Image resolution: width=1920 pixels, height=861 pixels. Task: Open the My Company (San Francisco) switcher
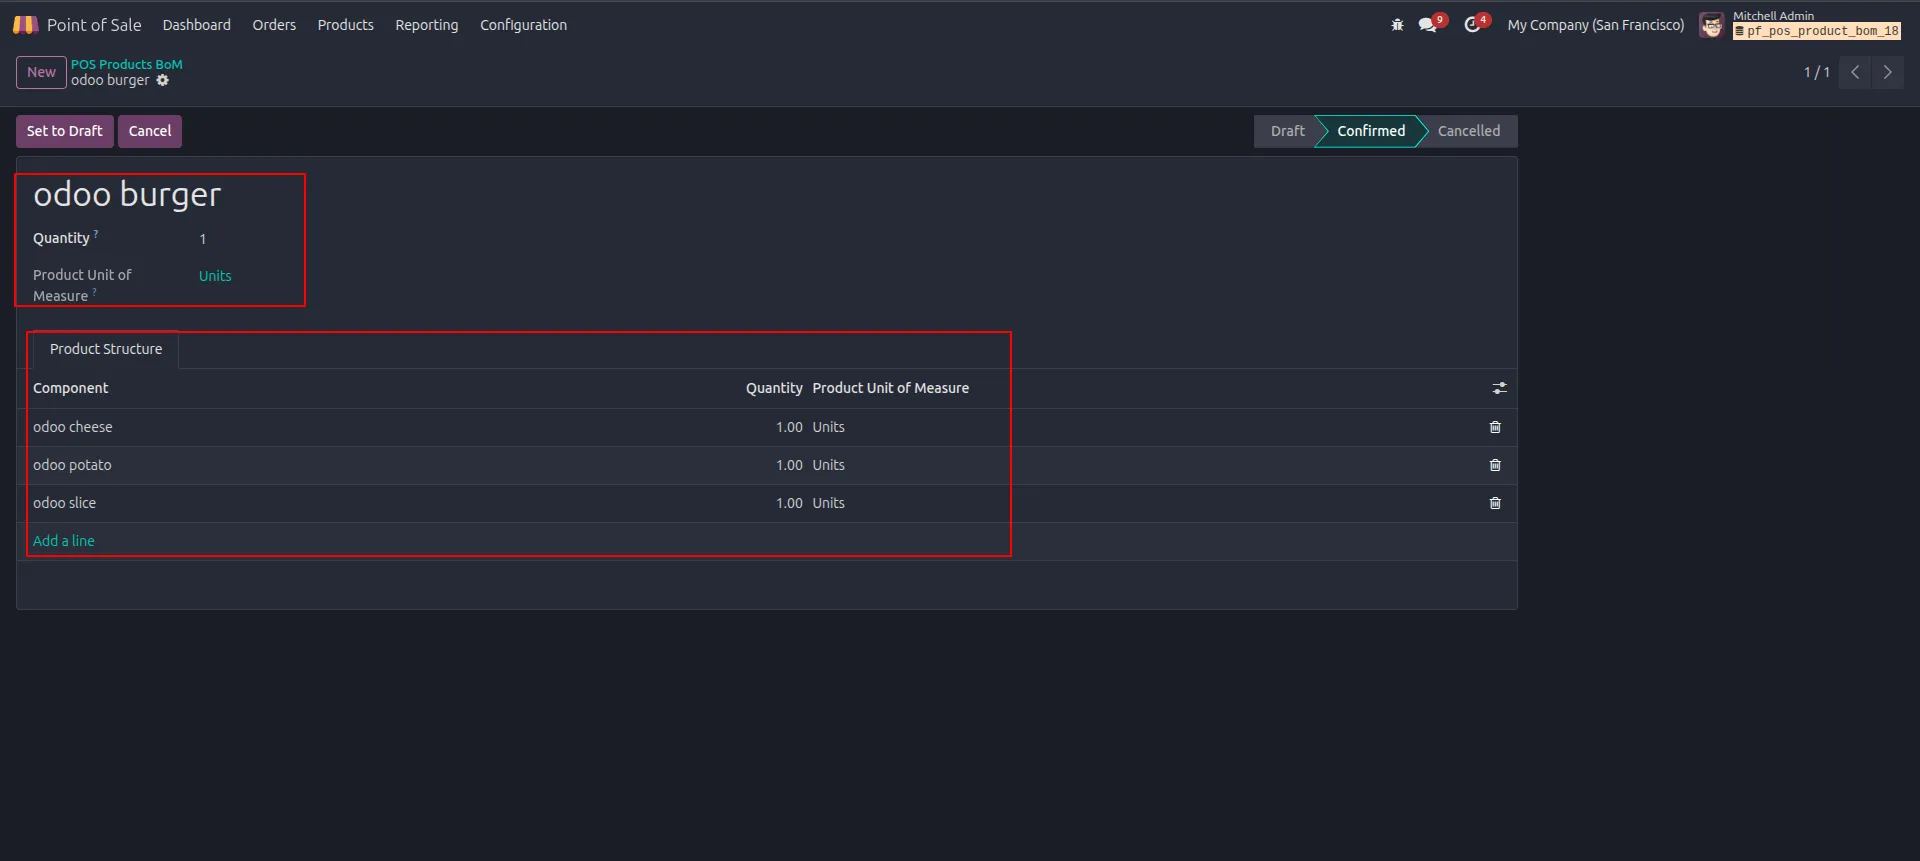point(1595,25)
